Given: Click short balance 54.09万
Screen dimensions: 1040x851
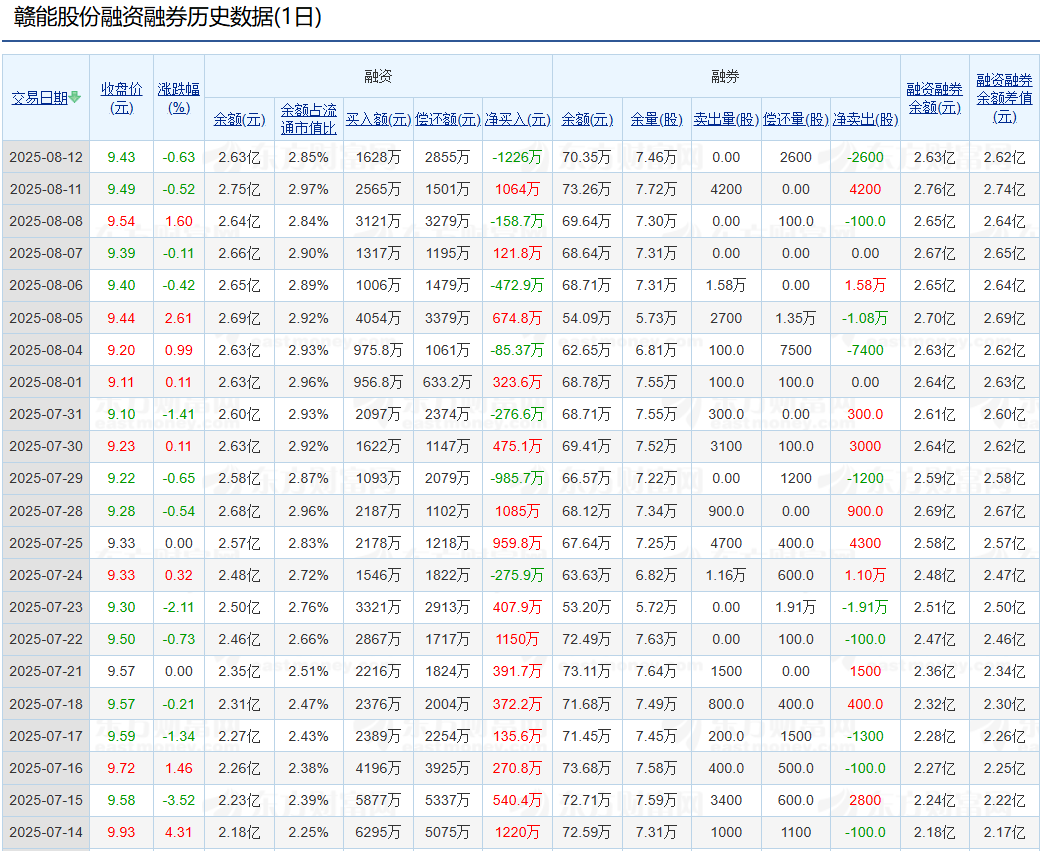Looking at the screenshot, I should tap(587, 318).
